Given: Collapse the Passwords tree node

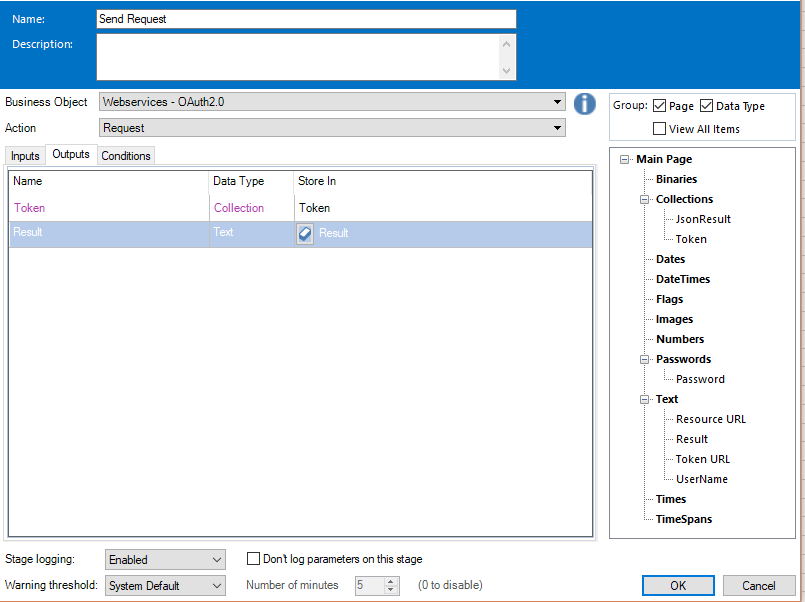Looking at the screenshot, I should [x=644, y=360].
